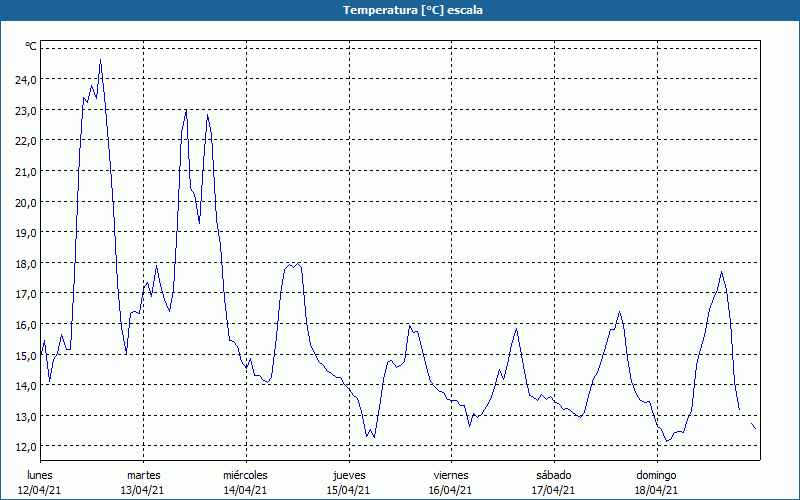Click the 18/04/21 date label
This screenshot has height=500, width=800.
pyautogui.click(x=656, y=490)
